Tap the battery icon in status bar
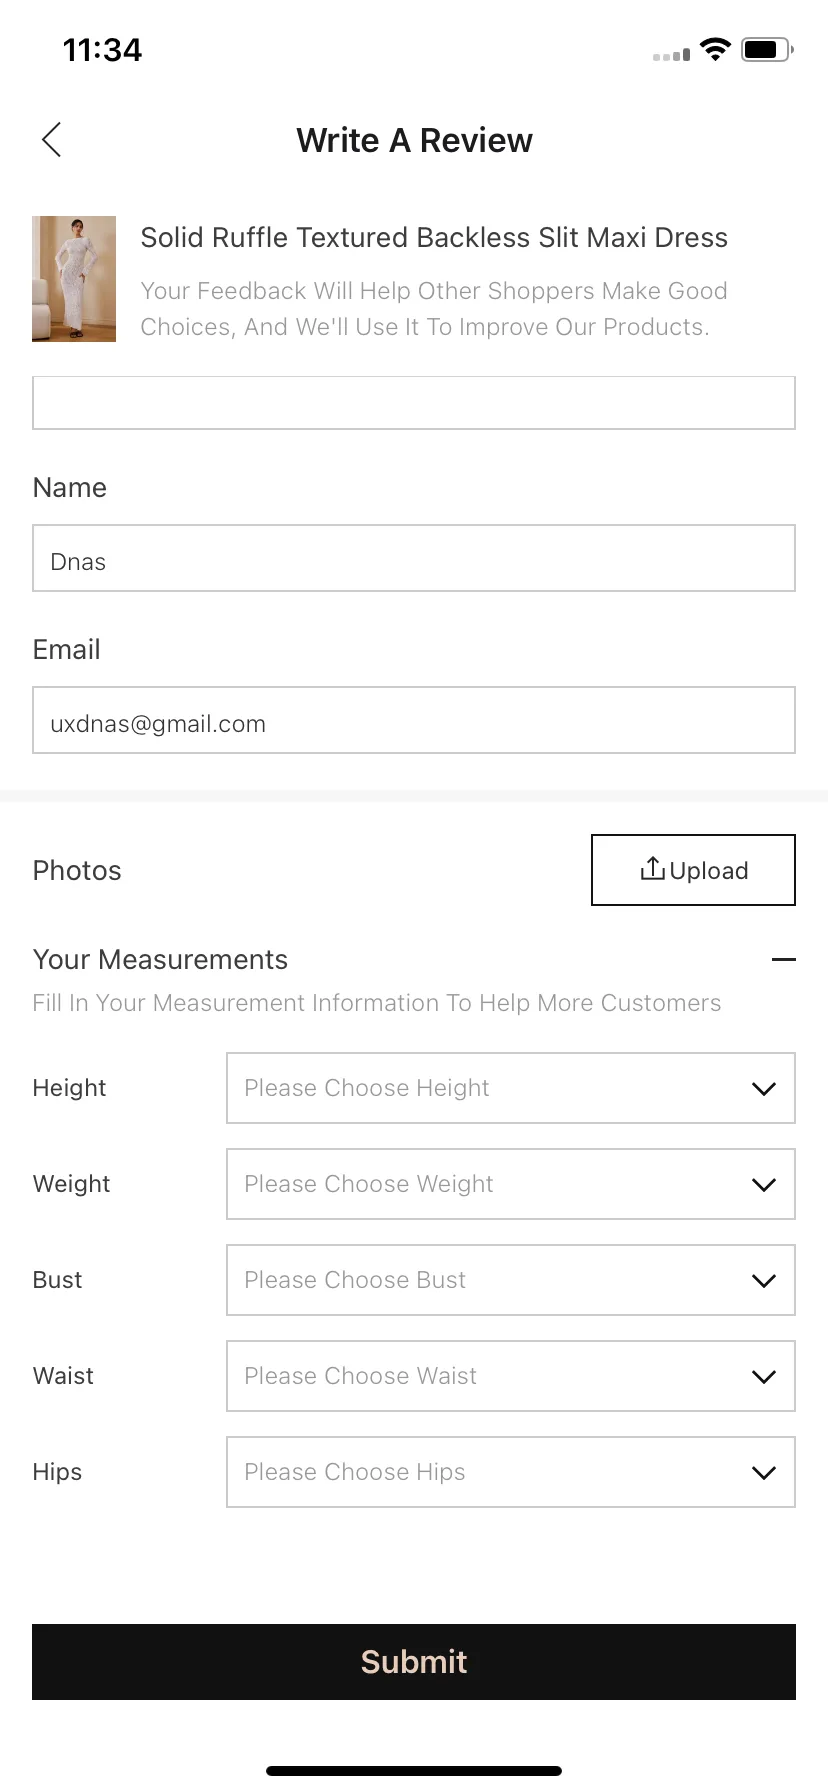828x1792 pixels. coord(767,49)
